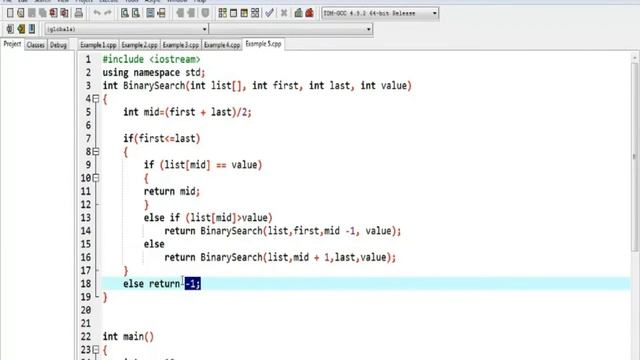Click 'if(first<=last)' on line 7
The width and height of the screenshot is (640, 360).
(x=162, y=138)
